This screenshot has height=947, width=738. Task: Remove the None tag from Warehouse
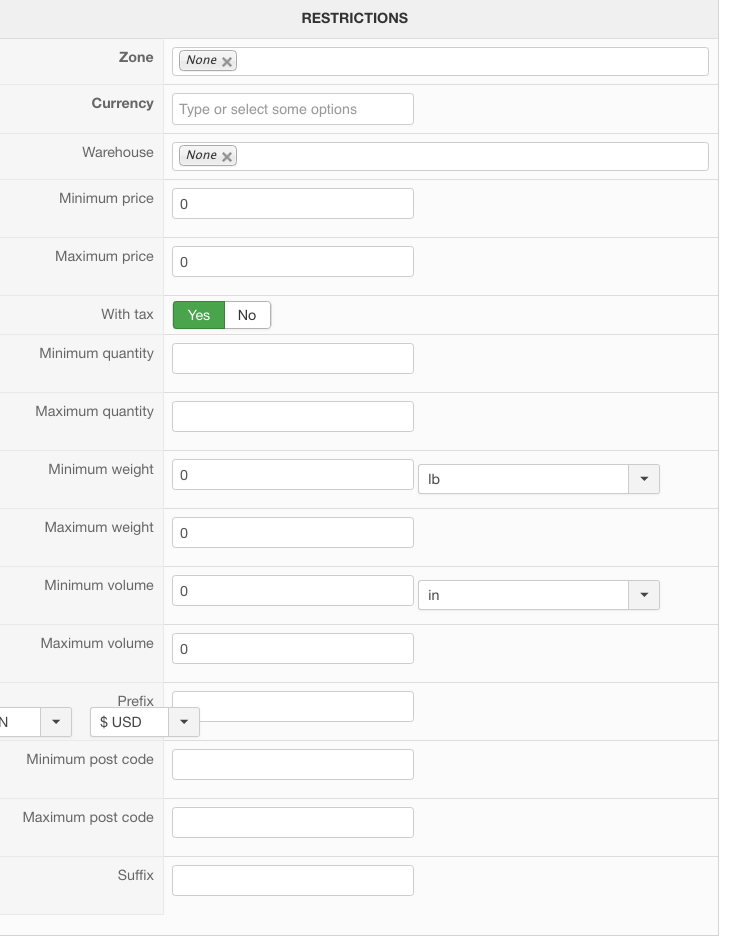coord(227,157)
